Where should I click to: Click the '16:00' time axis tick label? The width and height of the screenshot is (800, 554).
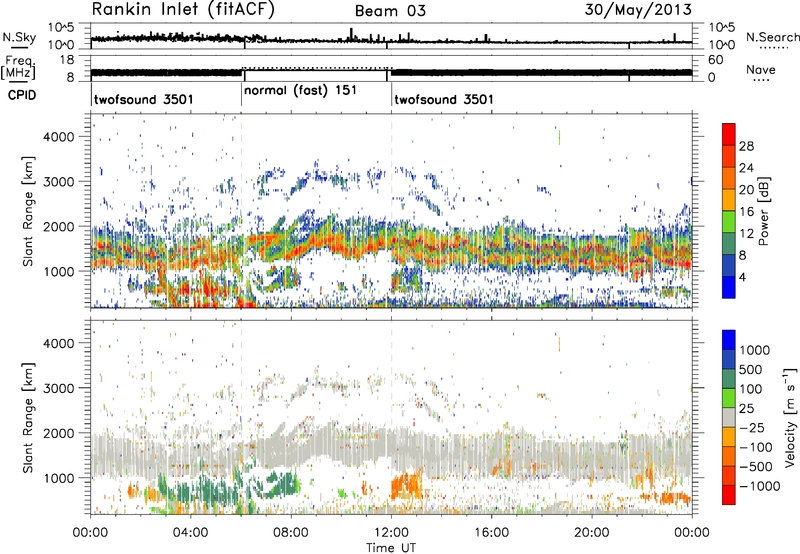click(491, 533)
